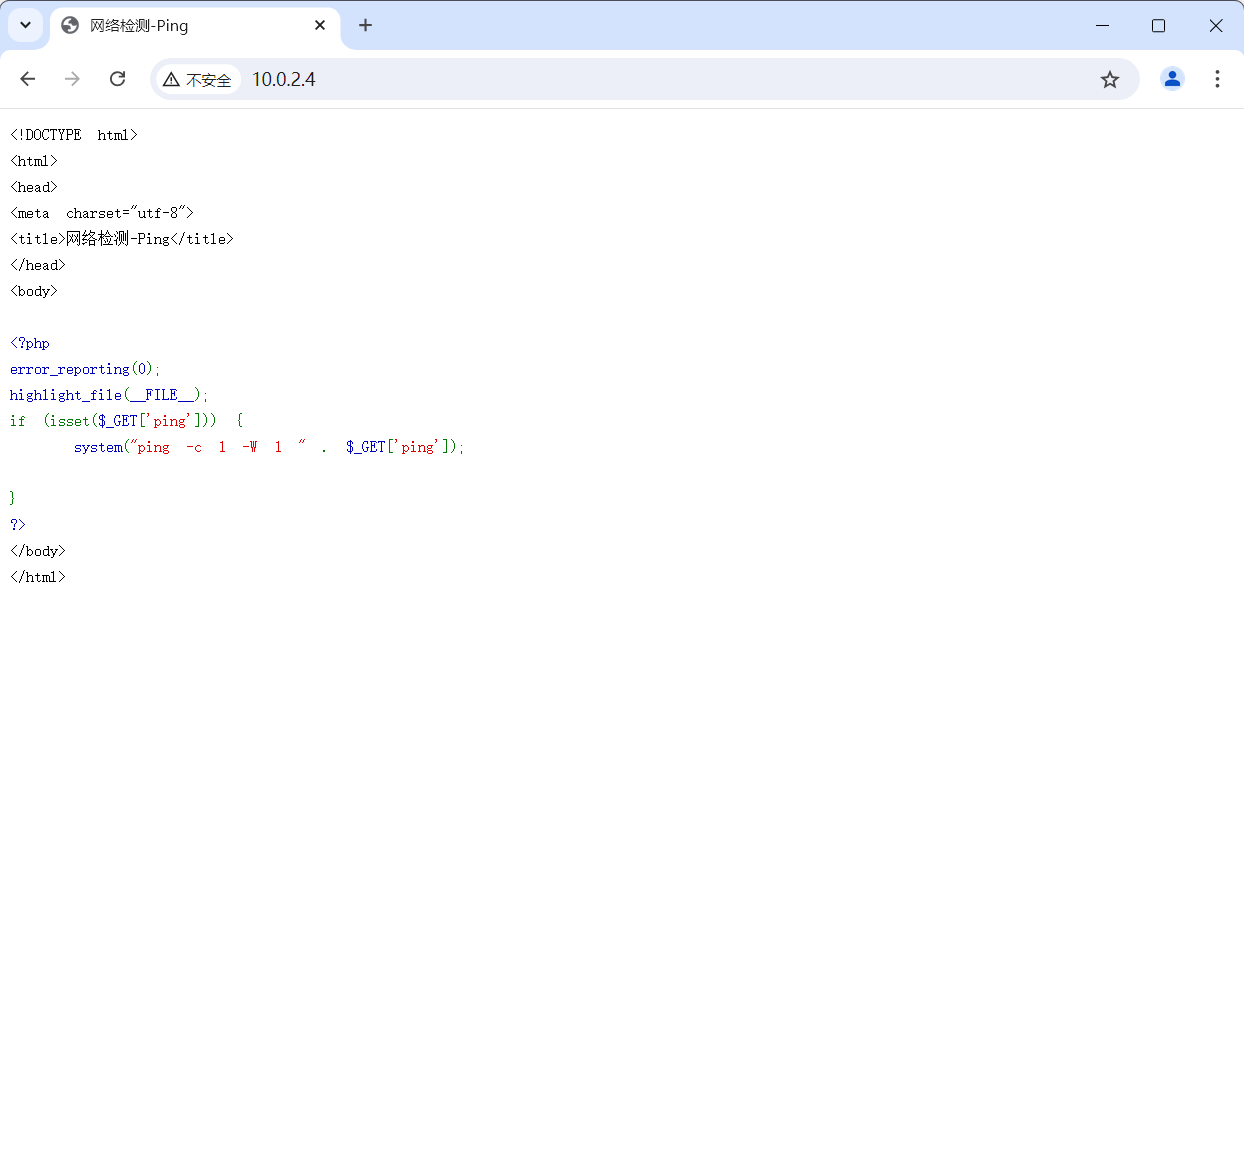Image resolution: width=1244 pixels, height=1163 pixels.
Task: Bookmark this page with the star icon
Action: tap(1110, 79)
